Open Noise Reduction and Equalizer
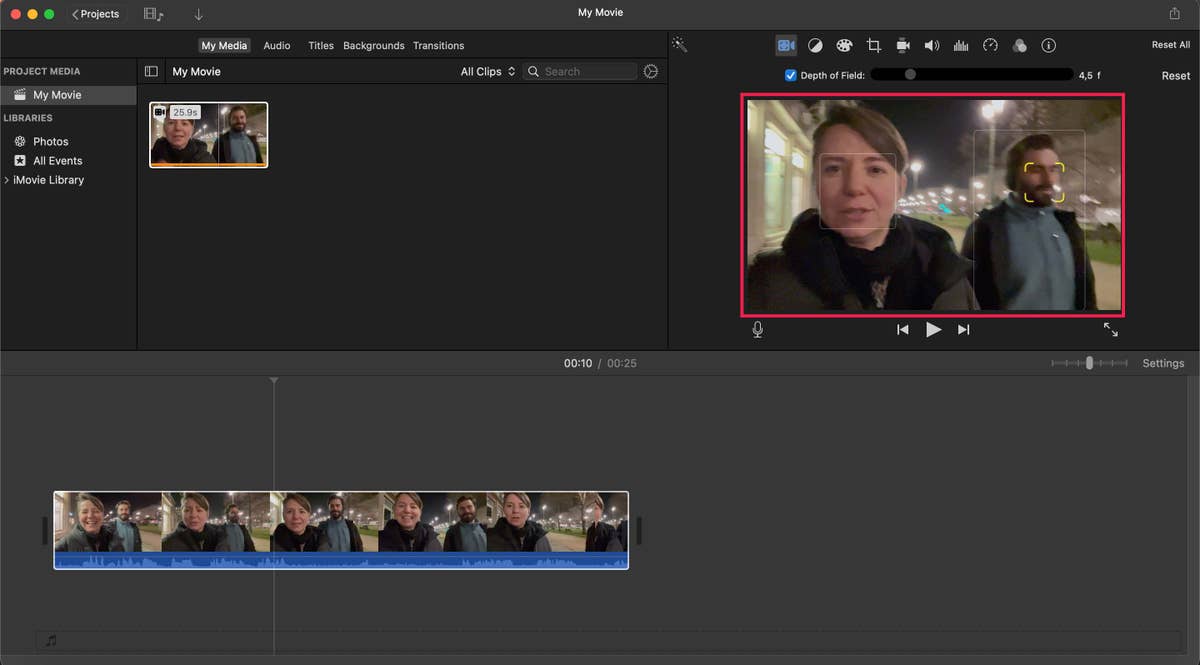 tap(961, 46)
